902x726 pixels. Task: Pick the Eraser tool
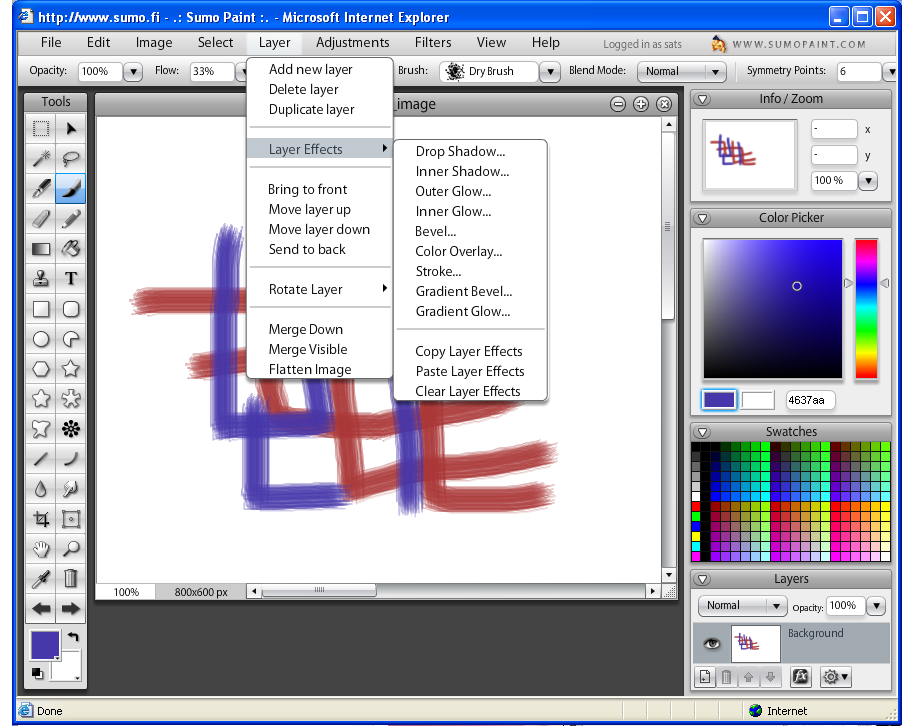41,218
